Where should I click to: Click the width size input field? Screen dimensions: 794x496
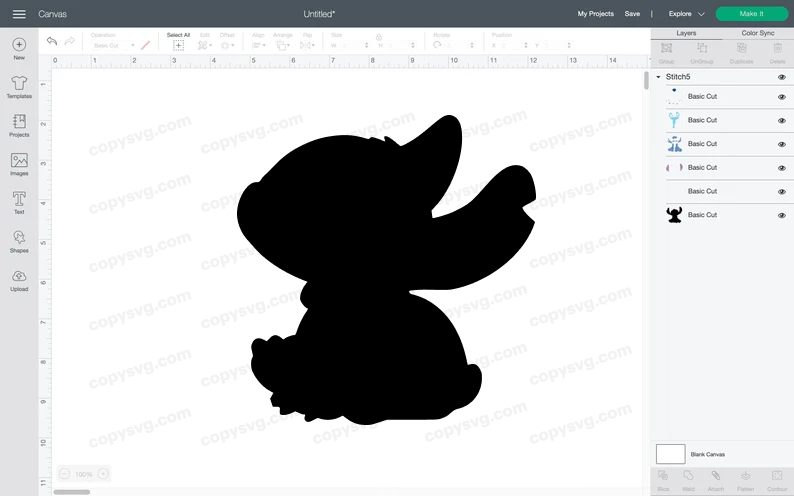pyautogui.click(x=353, y=46)
